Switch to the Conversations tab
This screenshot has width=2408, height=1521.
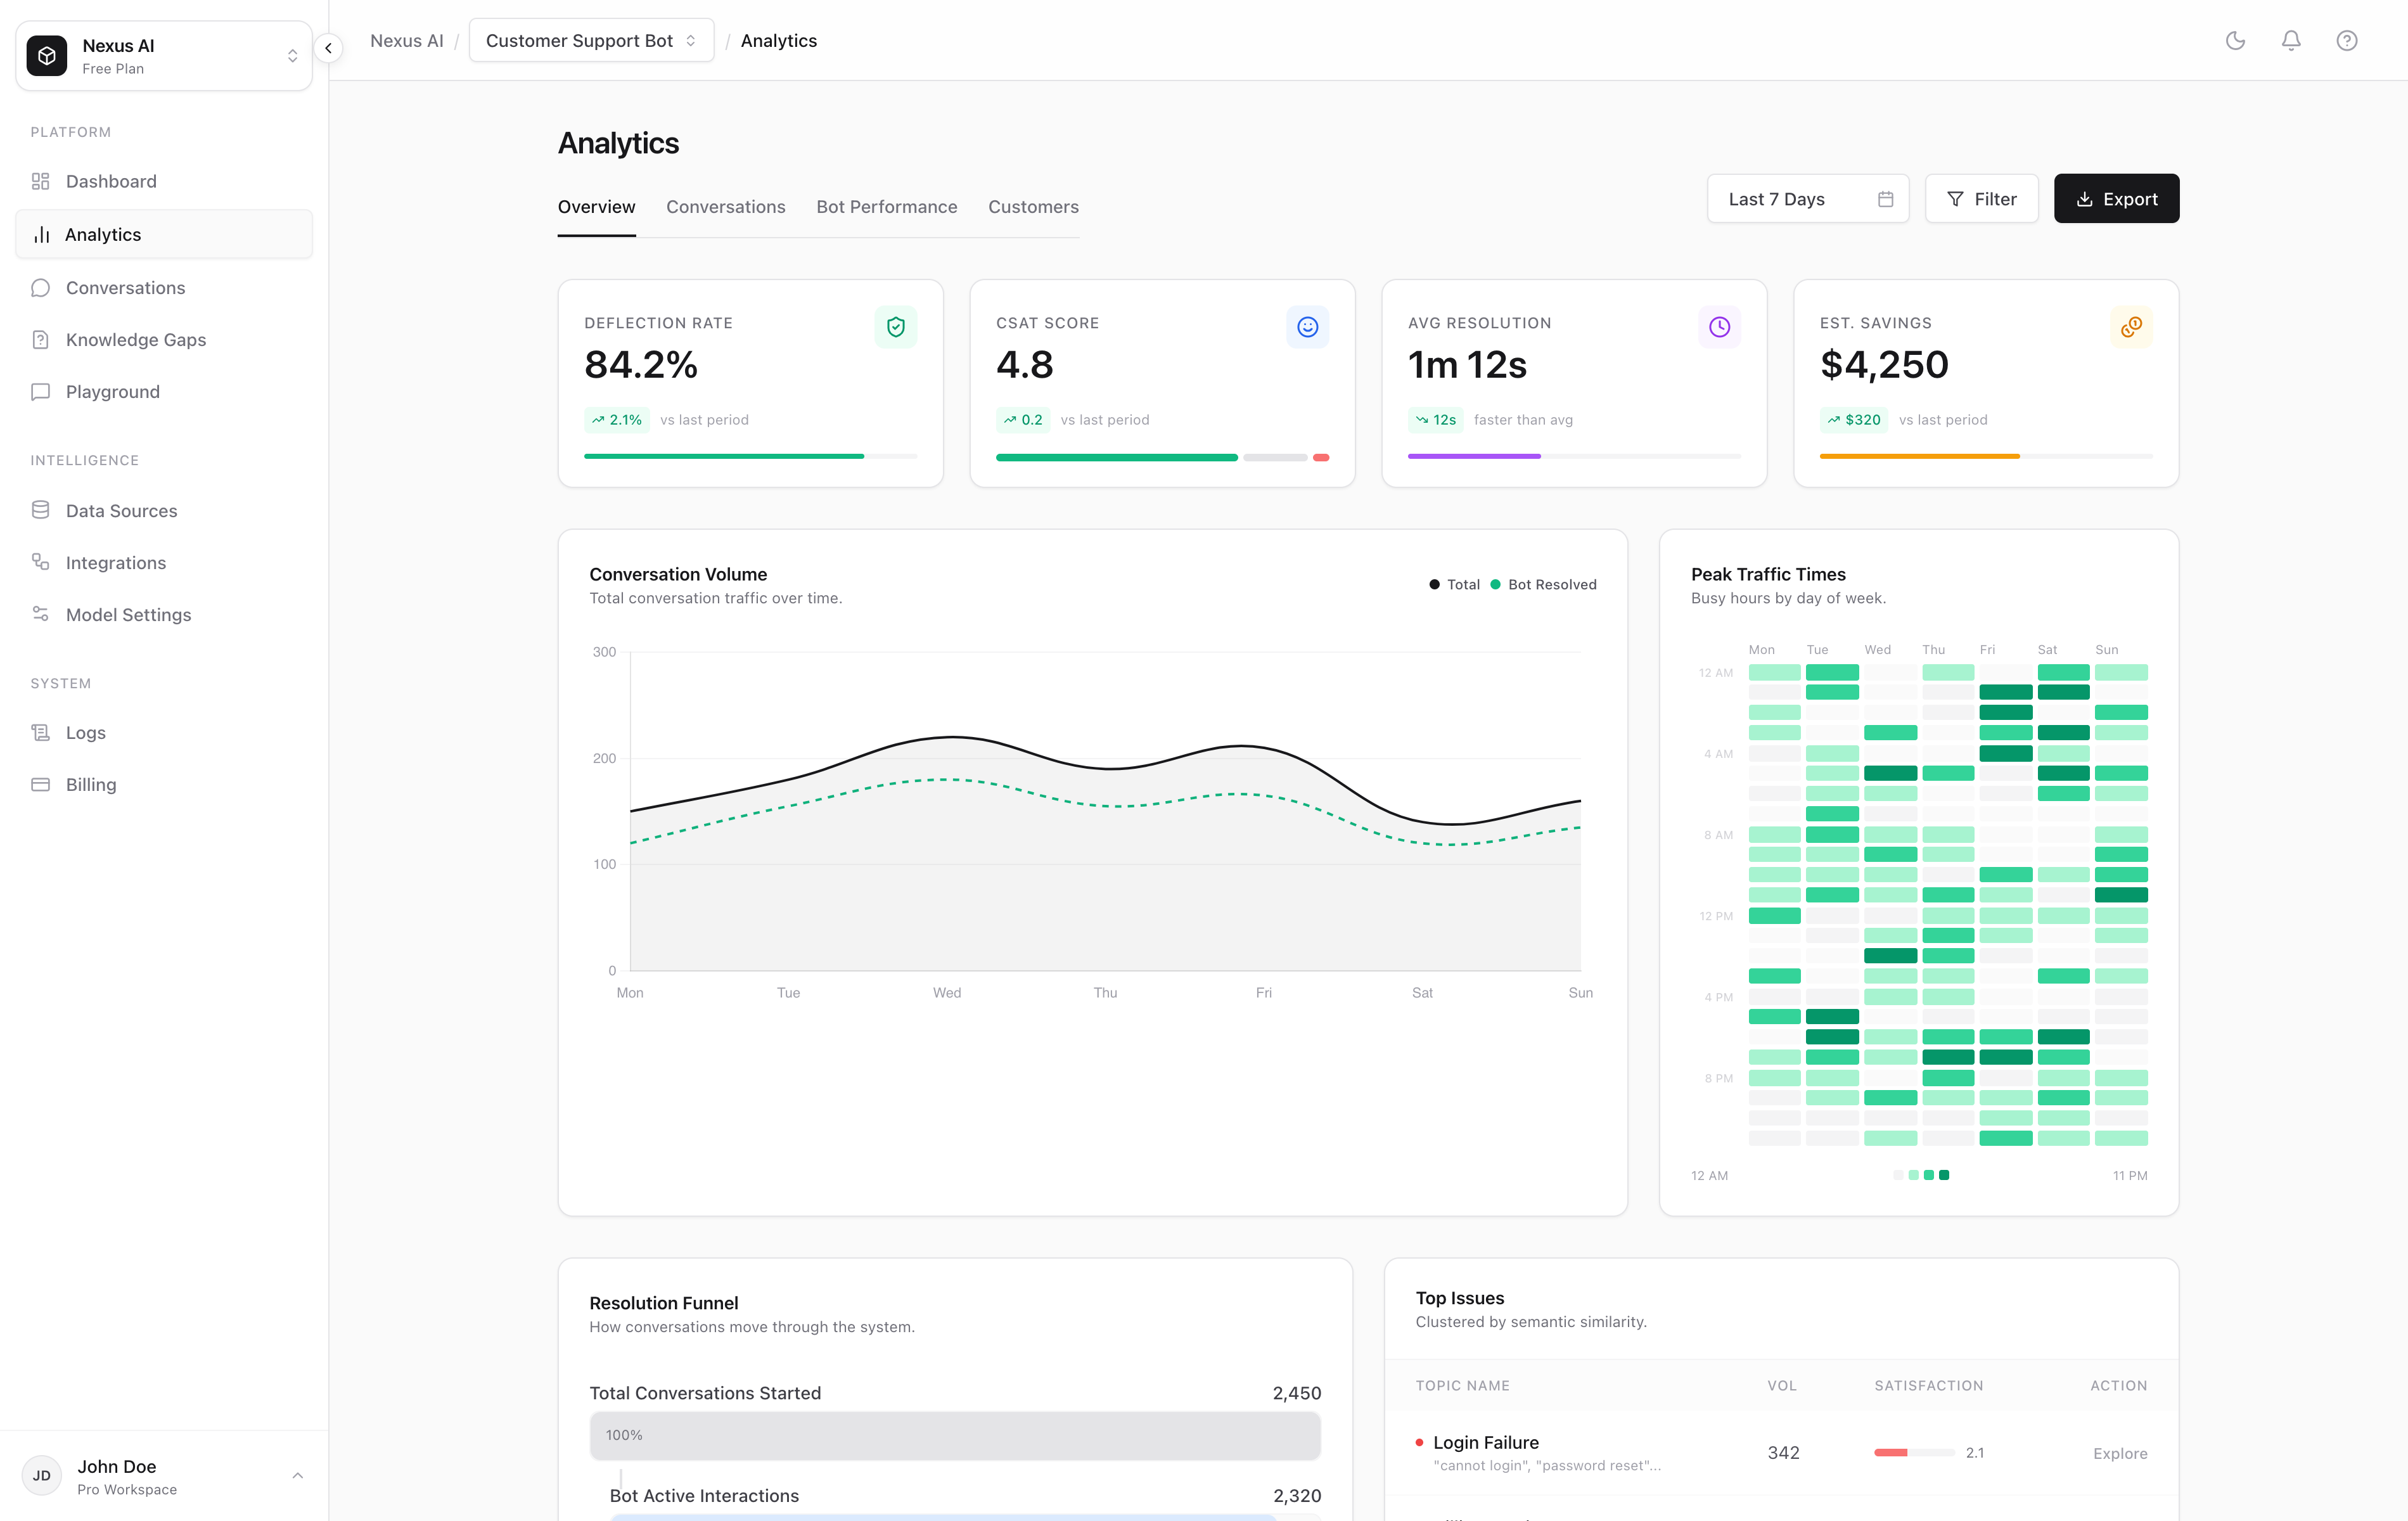(x=726, y=207)
